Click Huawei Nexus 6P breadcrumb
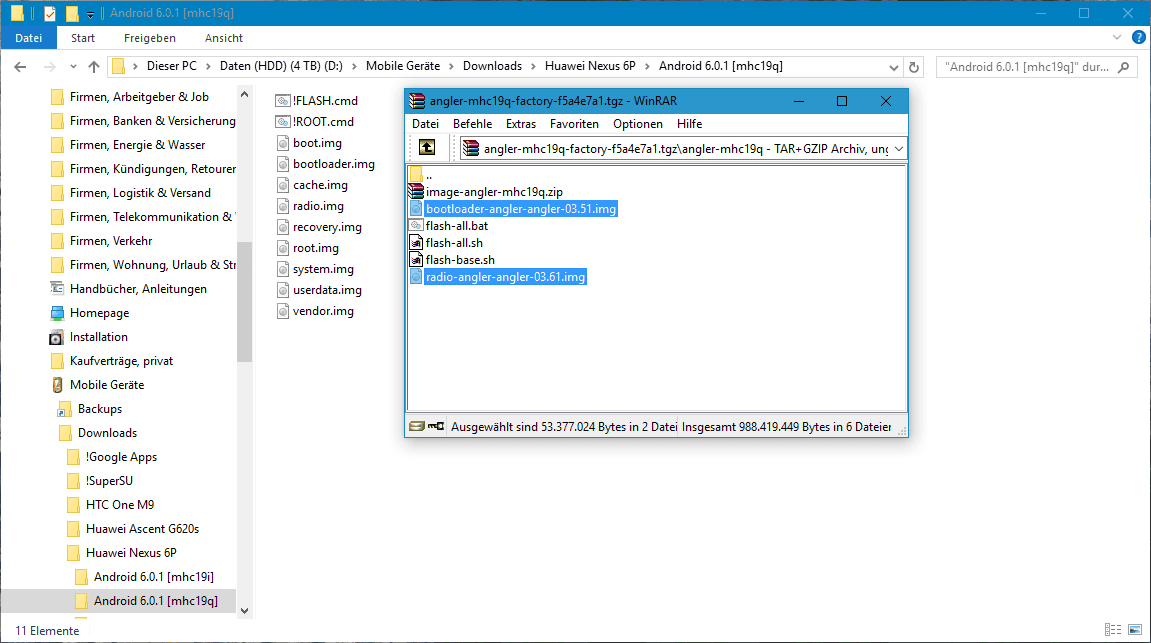 click(x=590, y=66)
